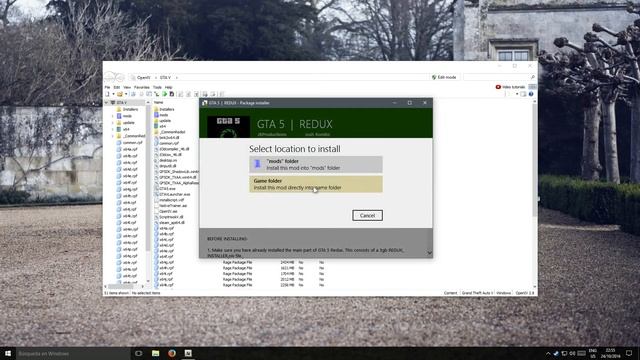Expand the mods node in folder tree

(113, 116)
